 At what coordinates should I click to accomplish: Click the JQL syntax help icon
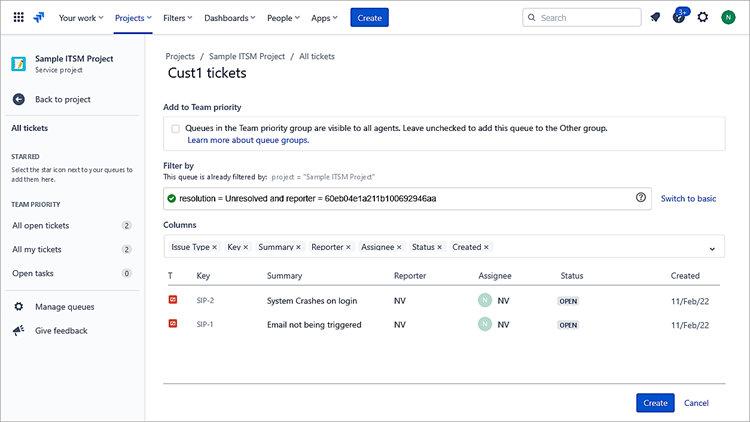coord(641,198)
